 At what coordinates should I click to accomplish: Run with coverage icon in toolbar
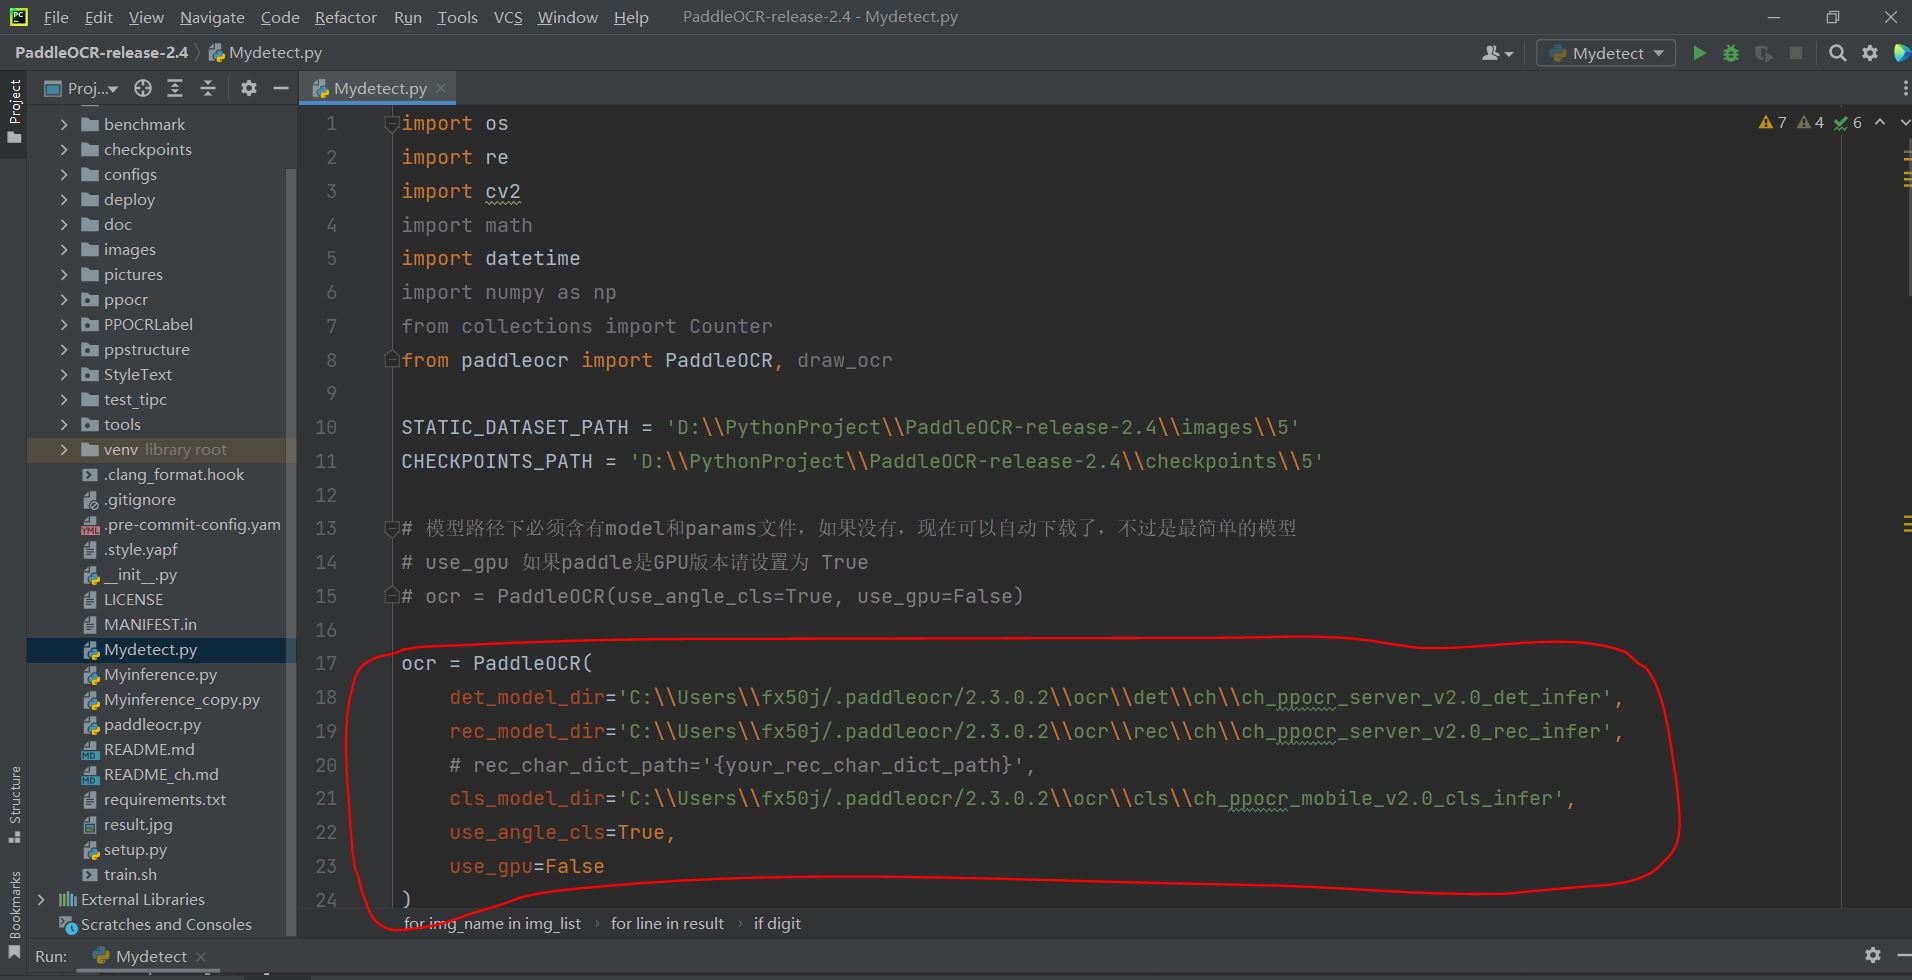tap(1764, 53)
